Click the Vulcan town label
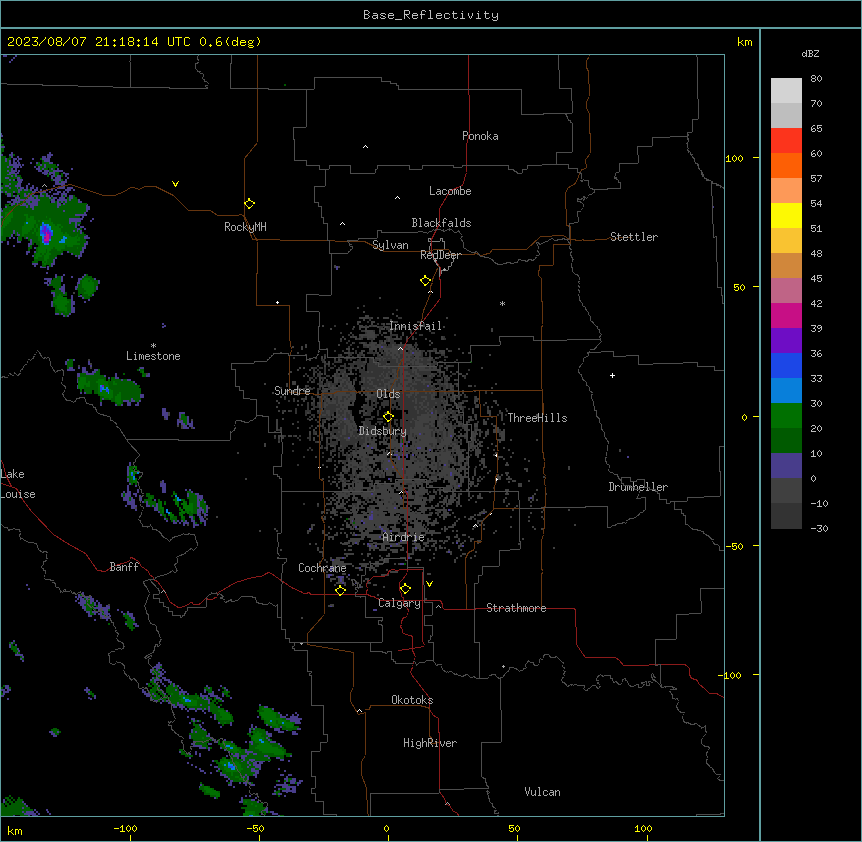 coord(543,792)
